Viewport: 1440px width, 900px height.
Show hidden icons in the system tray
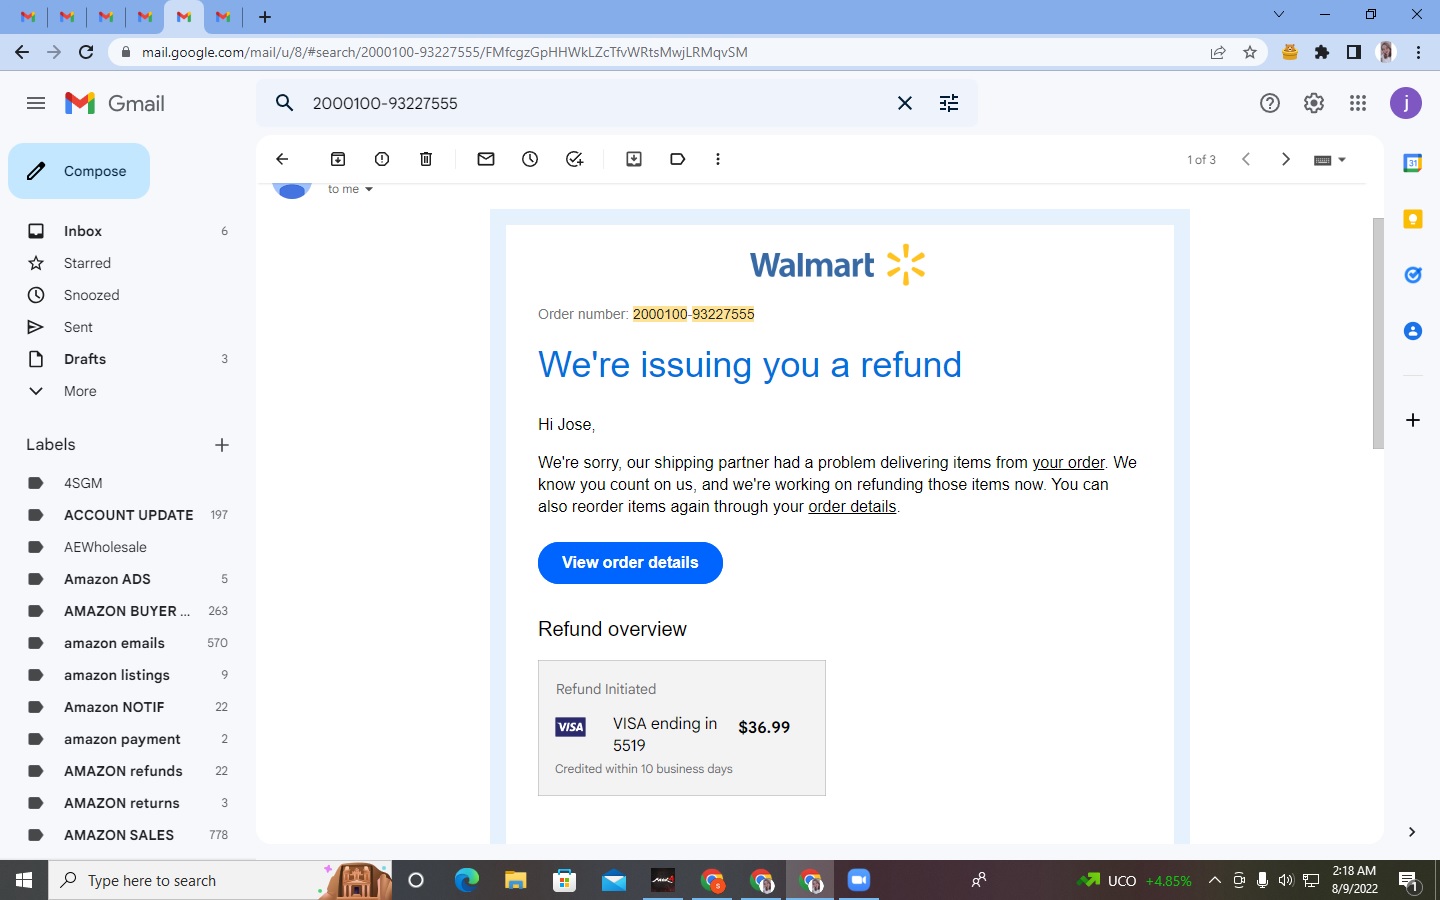(1214, 881)
